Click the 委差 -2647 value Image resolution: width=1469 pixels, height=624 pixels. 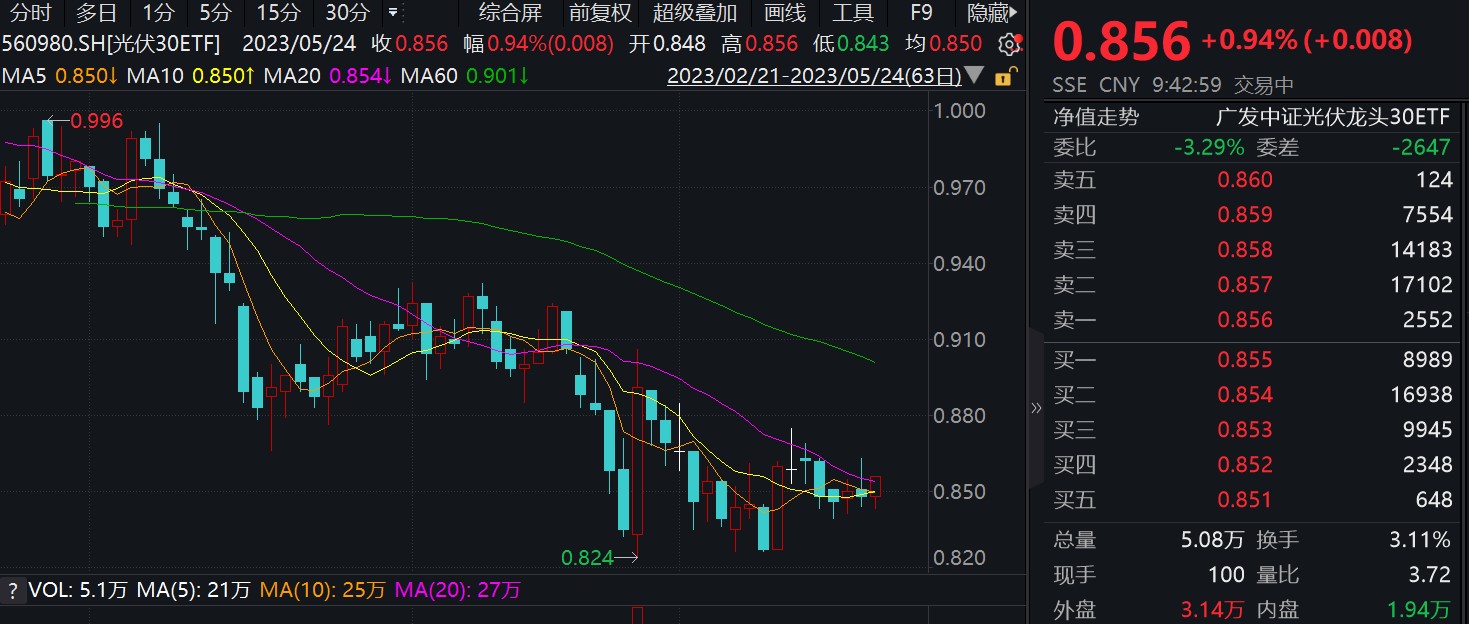tap(1420, 147)
